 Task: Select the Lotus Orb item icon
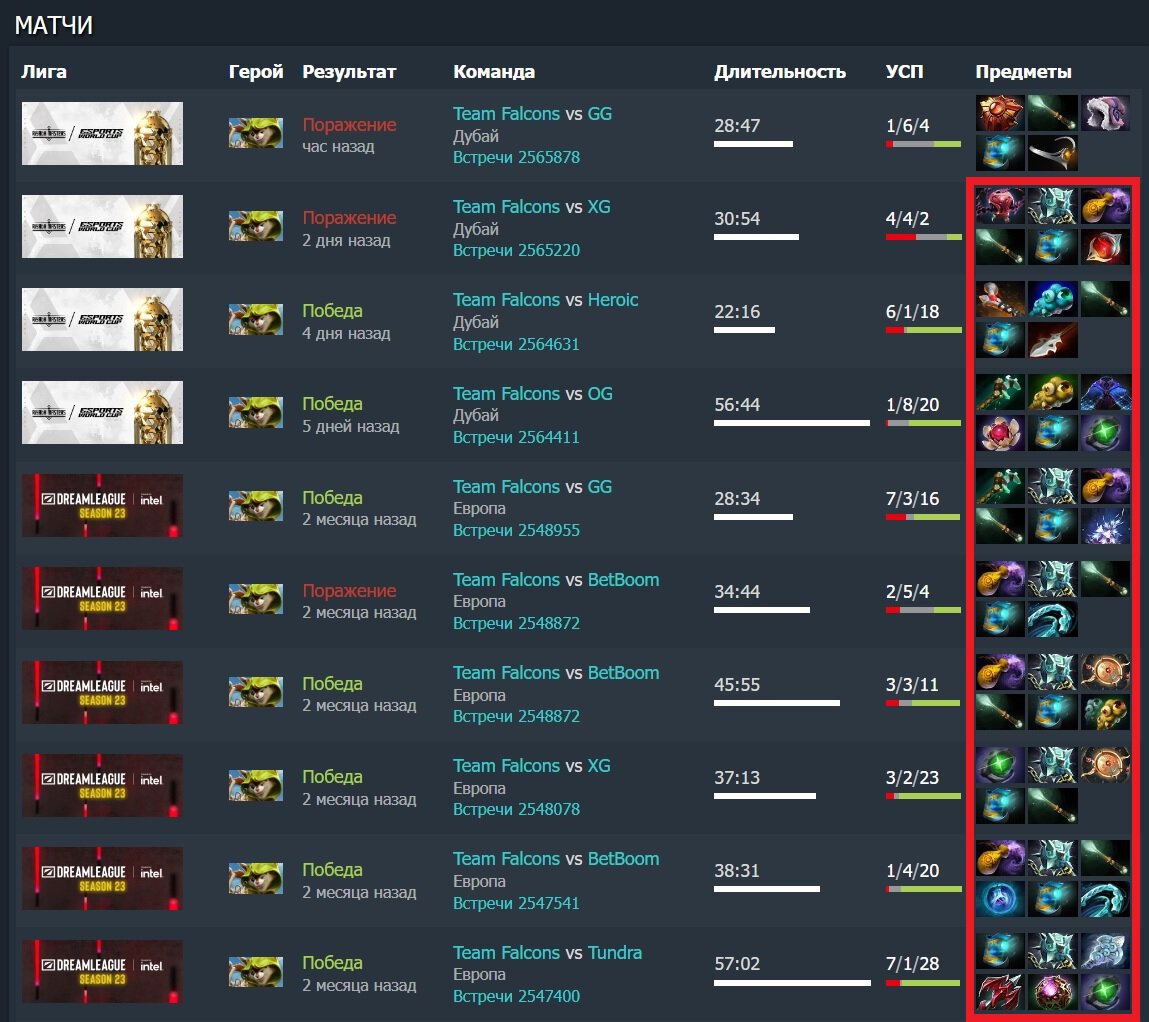point(999,432)
